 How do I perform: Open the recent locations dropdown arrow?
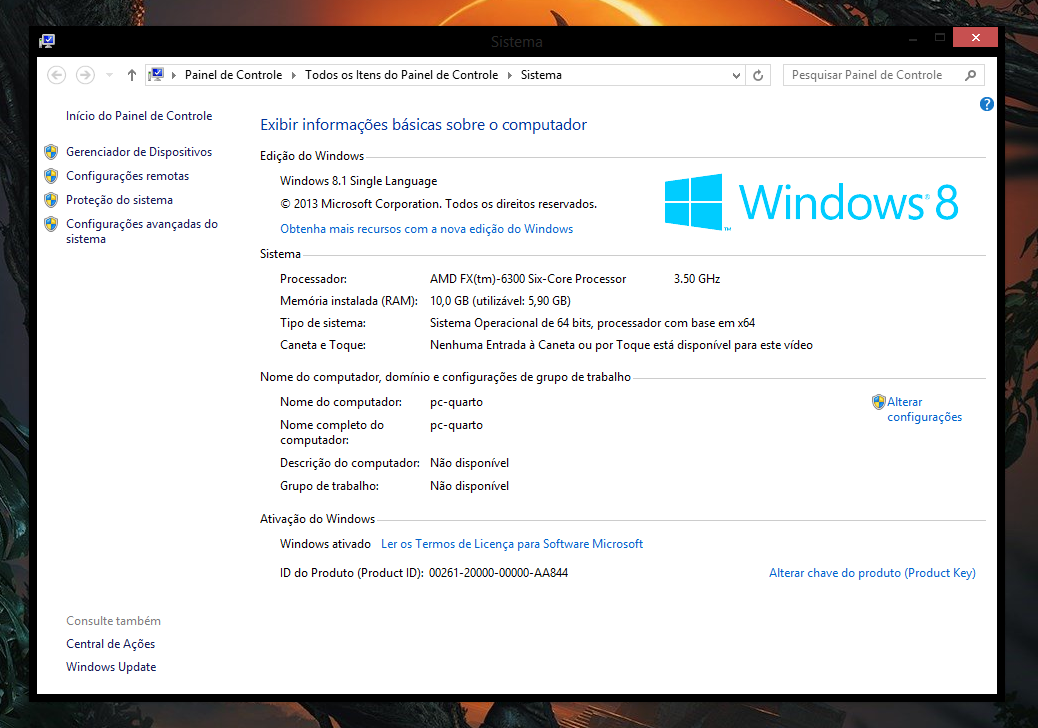[x=109, y=75]
